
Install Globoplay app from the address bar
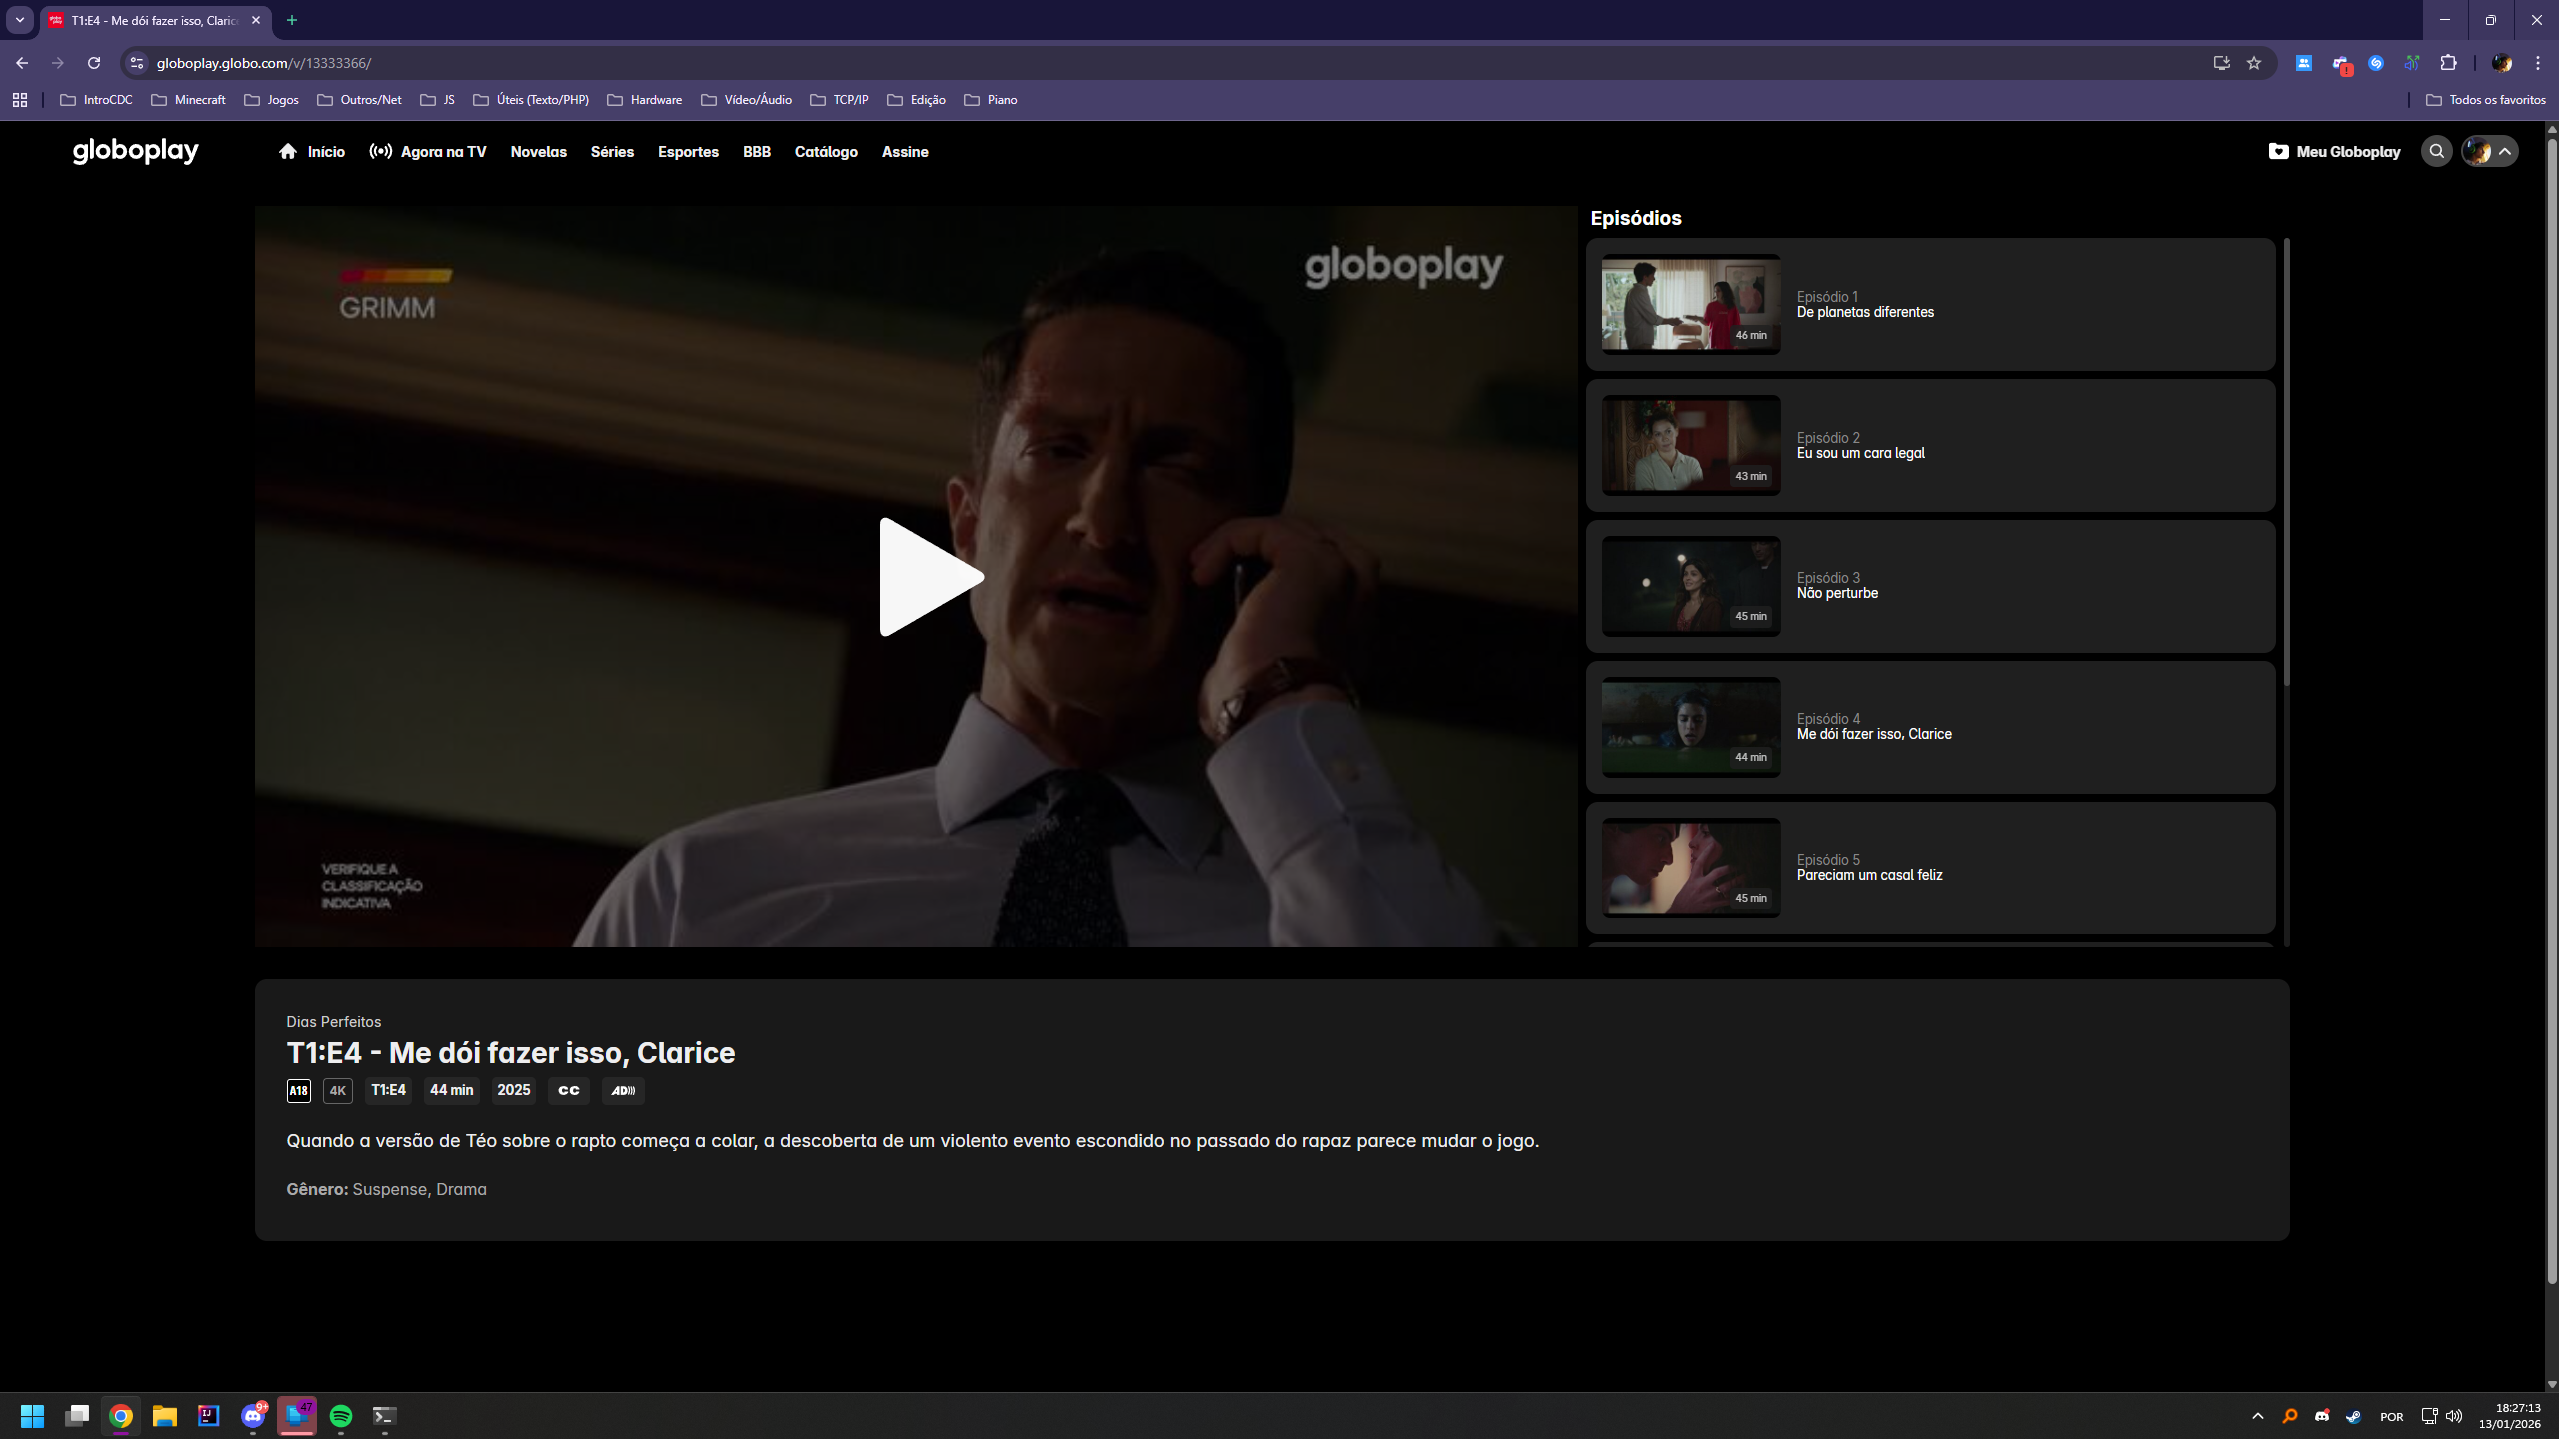pos(2220,62)
